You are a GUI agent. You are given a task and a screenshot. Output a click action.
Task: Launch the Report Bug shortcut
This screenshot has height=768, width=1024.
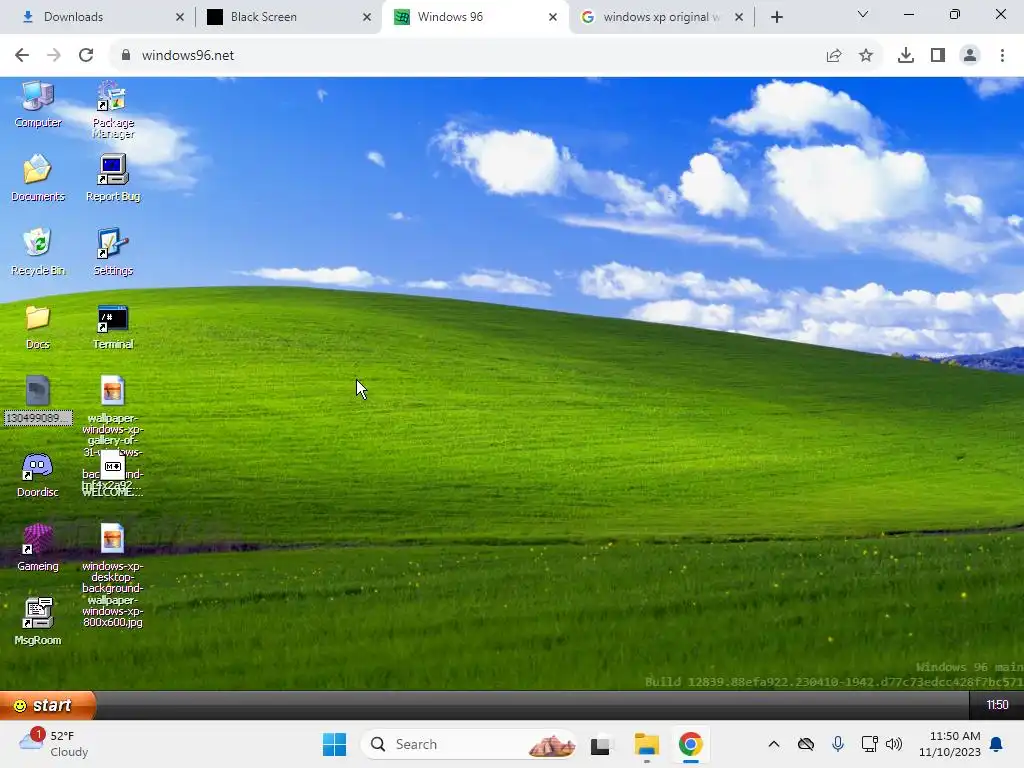[113, 178]
